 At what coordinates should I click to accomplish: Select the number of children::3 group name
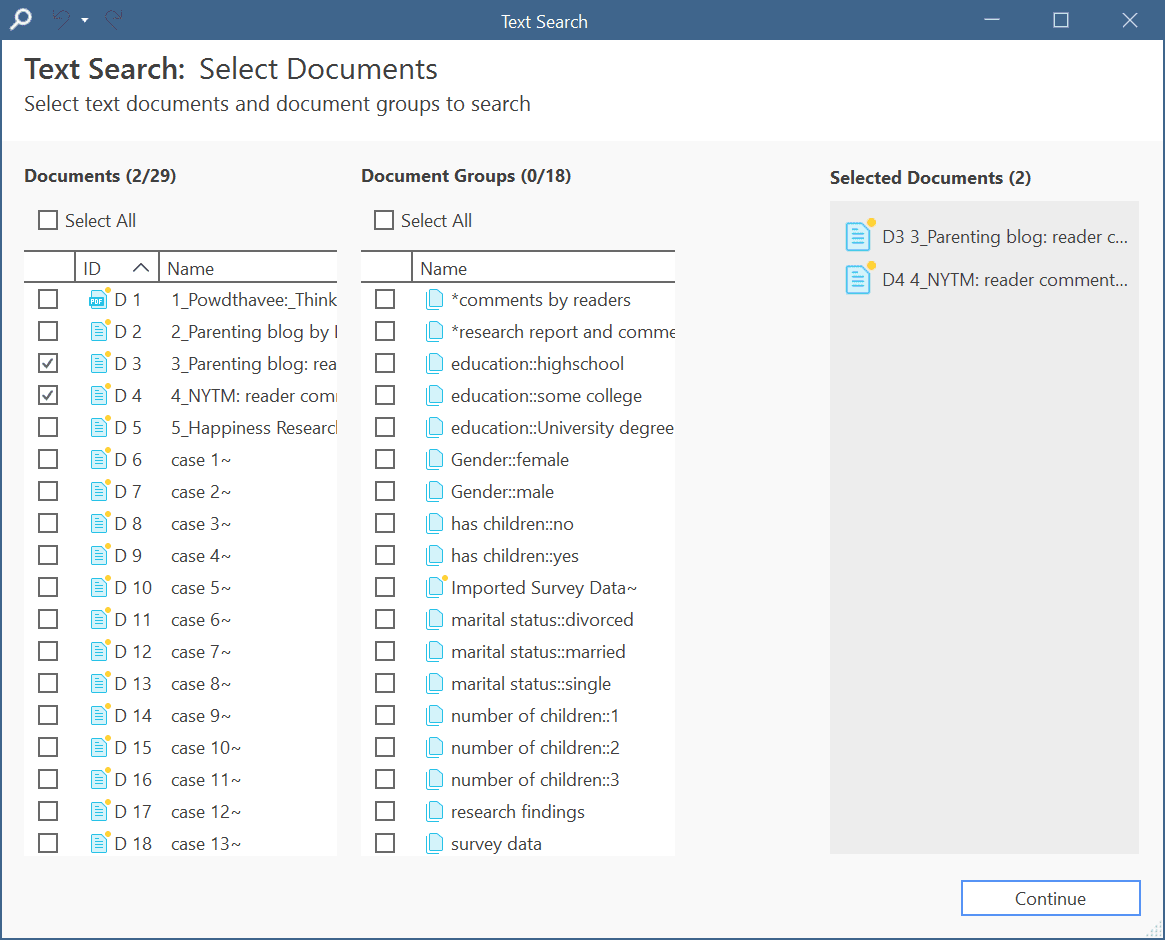click(535, 779)
